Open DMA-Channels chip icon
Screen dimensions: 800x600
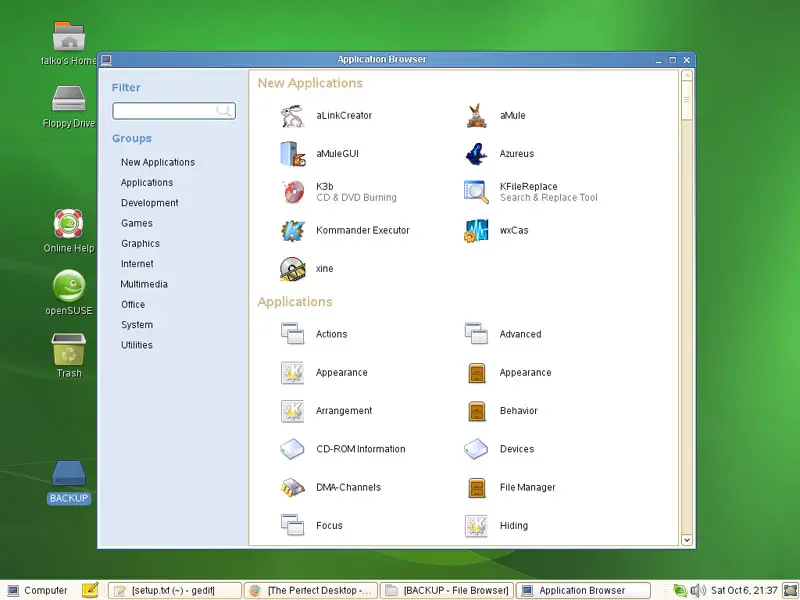pyautogui.click(x=292, y=488)
